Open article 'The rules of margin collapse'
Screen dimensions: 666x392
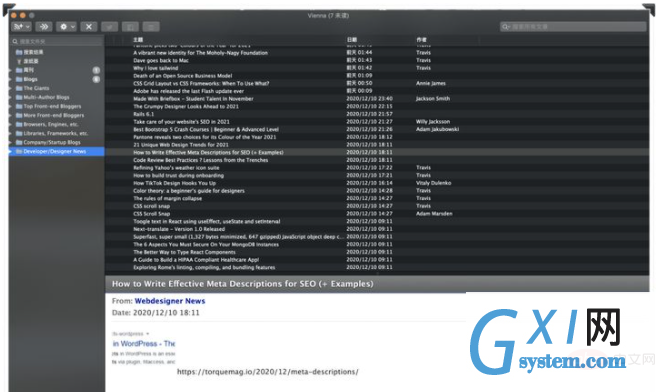pos(168,198)
